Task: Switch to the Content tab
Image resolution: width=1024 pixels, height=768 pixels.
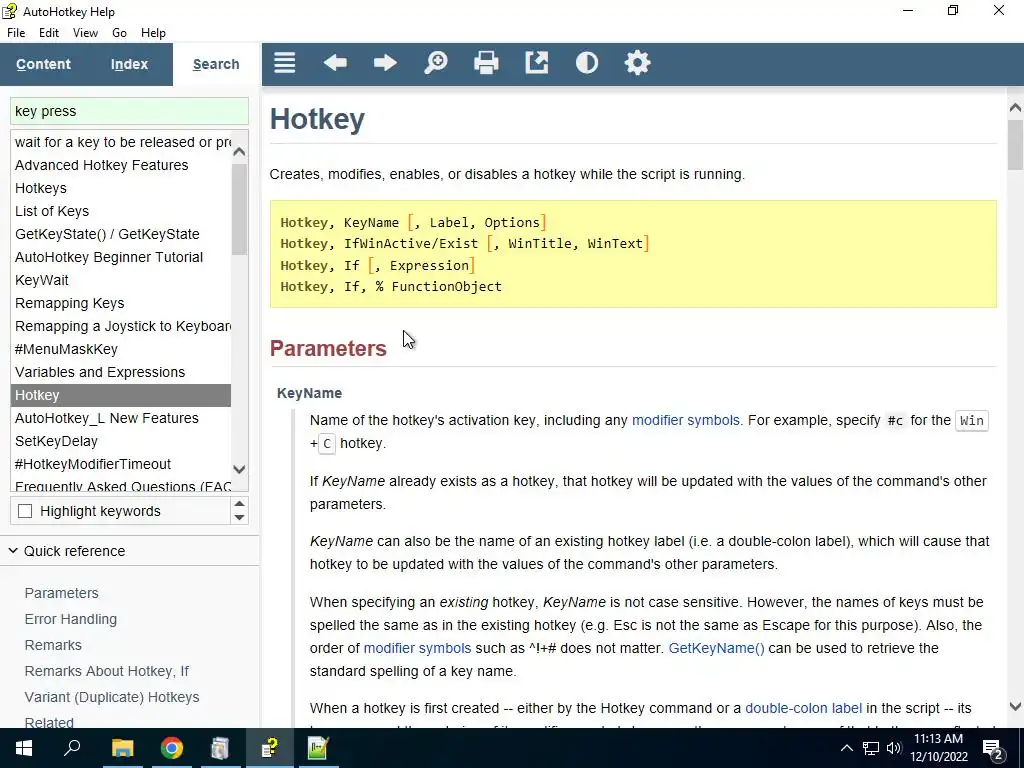Action: (x=43, y=64)
